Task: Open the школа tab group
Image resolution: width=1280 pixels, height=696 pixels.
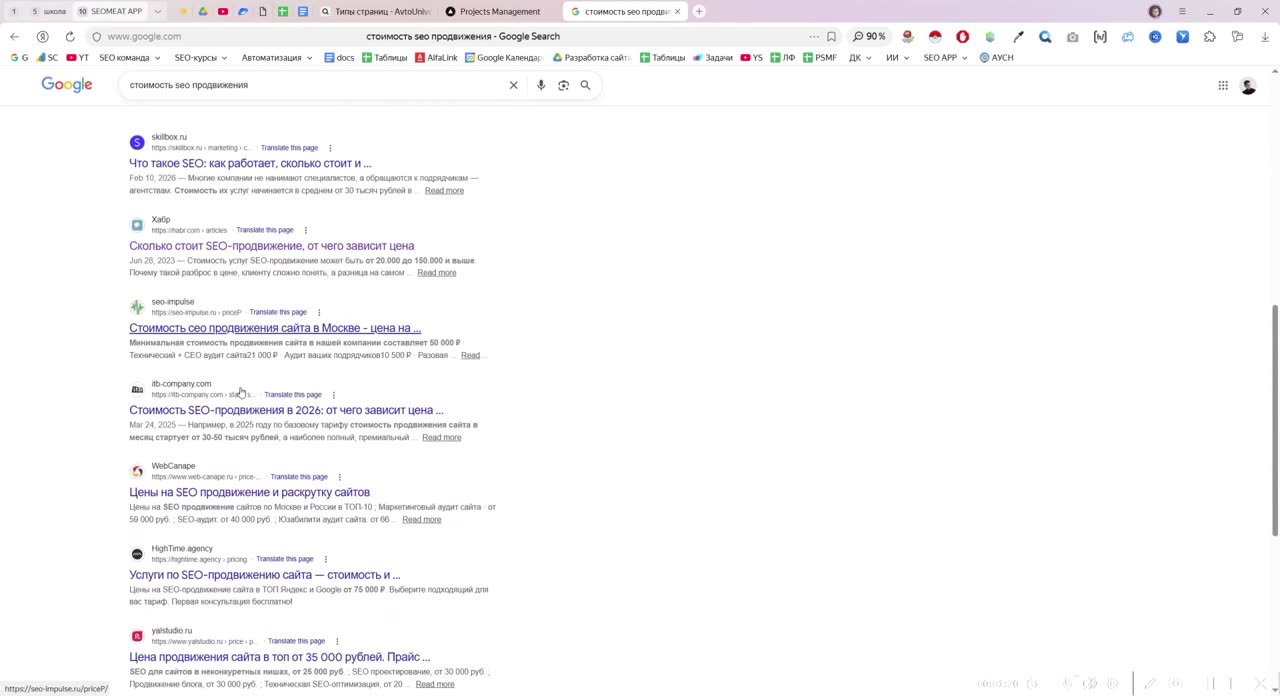Action: tap(49, 12)
